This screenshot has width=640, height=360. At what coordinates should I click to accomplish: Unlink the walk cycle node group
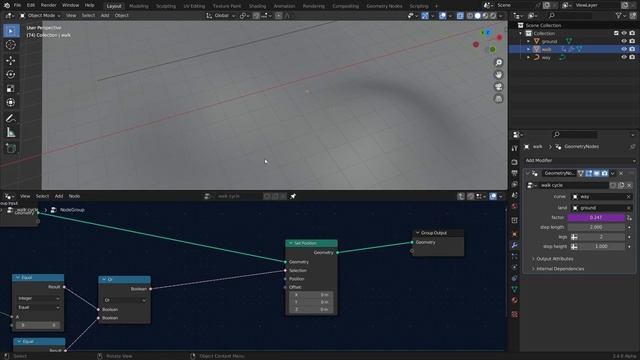(629, 185)
